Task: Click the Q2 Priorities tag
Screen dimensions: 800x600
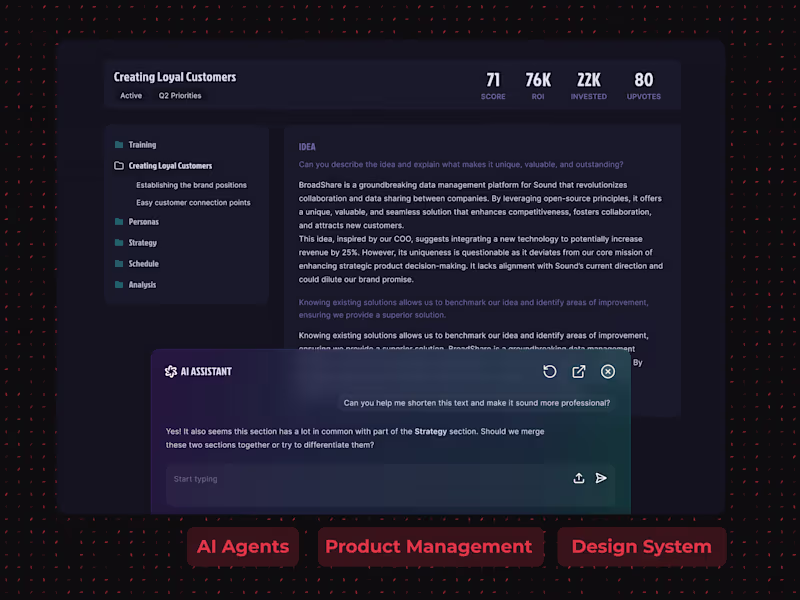Action: pos(180,95)
